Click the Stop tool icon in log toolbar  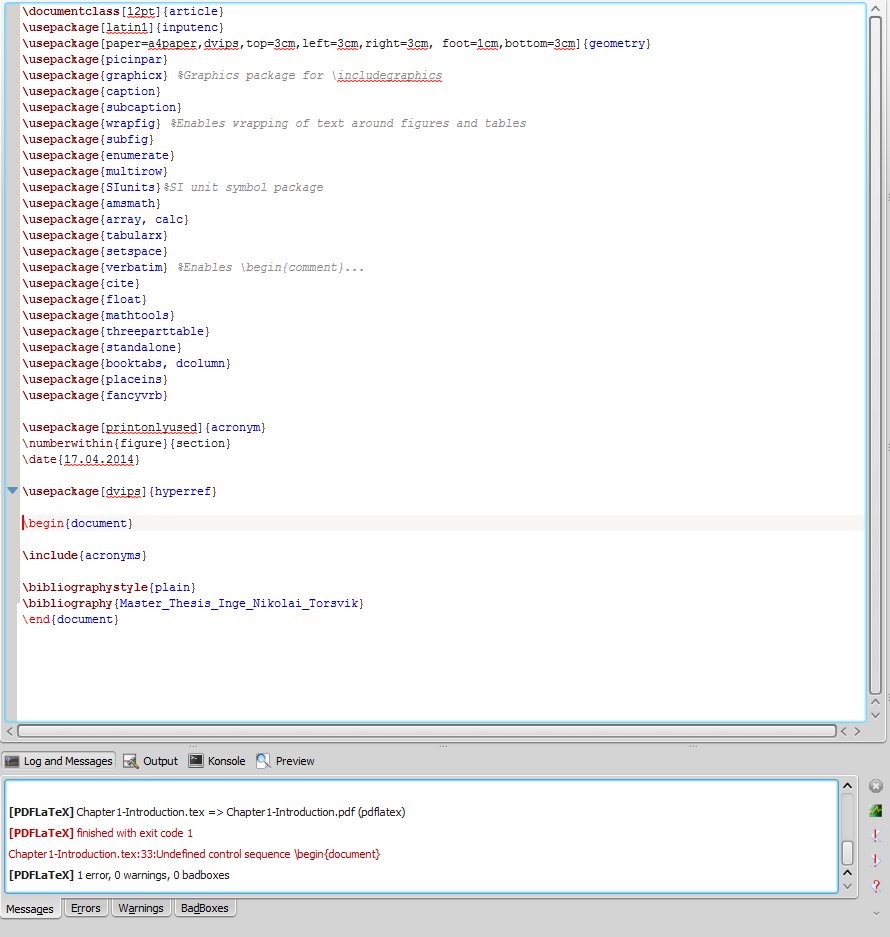tap(876, 786)
